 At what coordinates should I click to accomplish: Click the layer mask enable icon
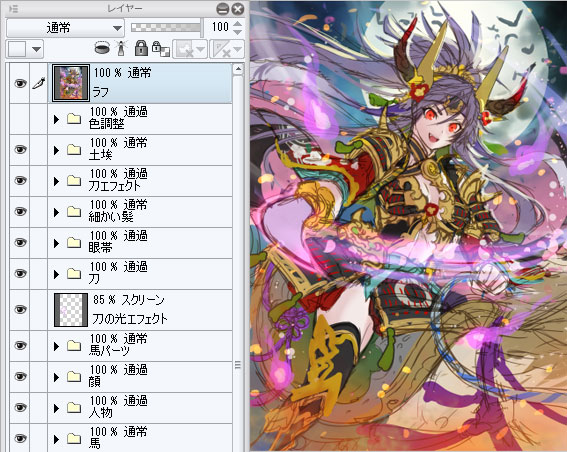click(x=190, y=49)
